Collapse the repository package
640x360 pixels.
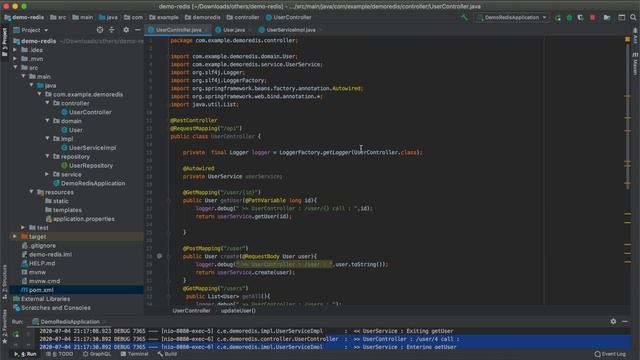[x=47, y=156]
